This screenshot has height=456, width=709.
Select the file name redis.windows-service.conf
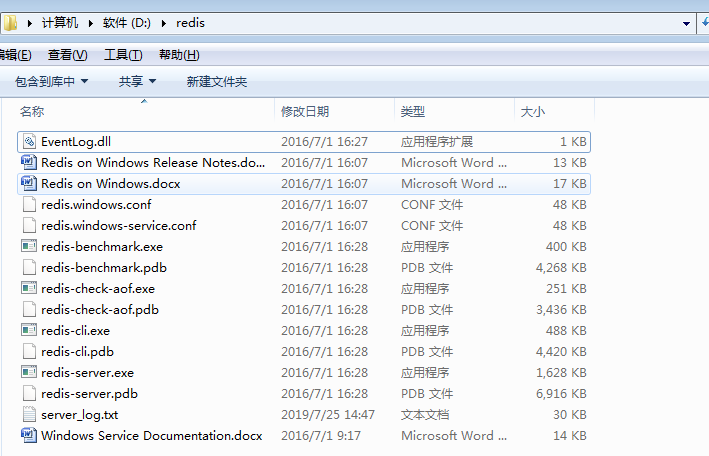pos(119,225)
